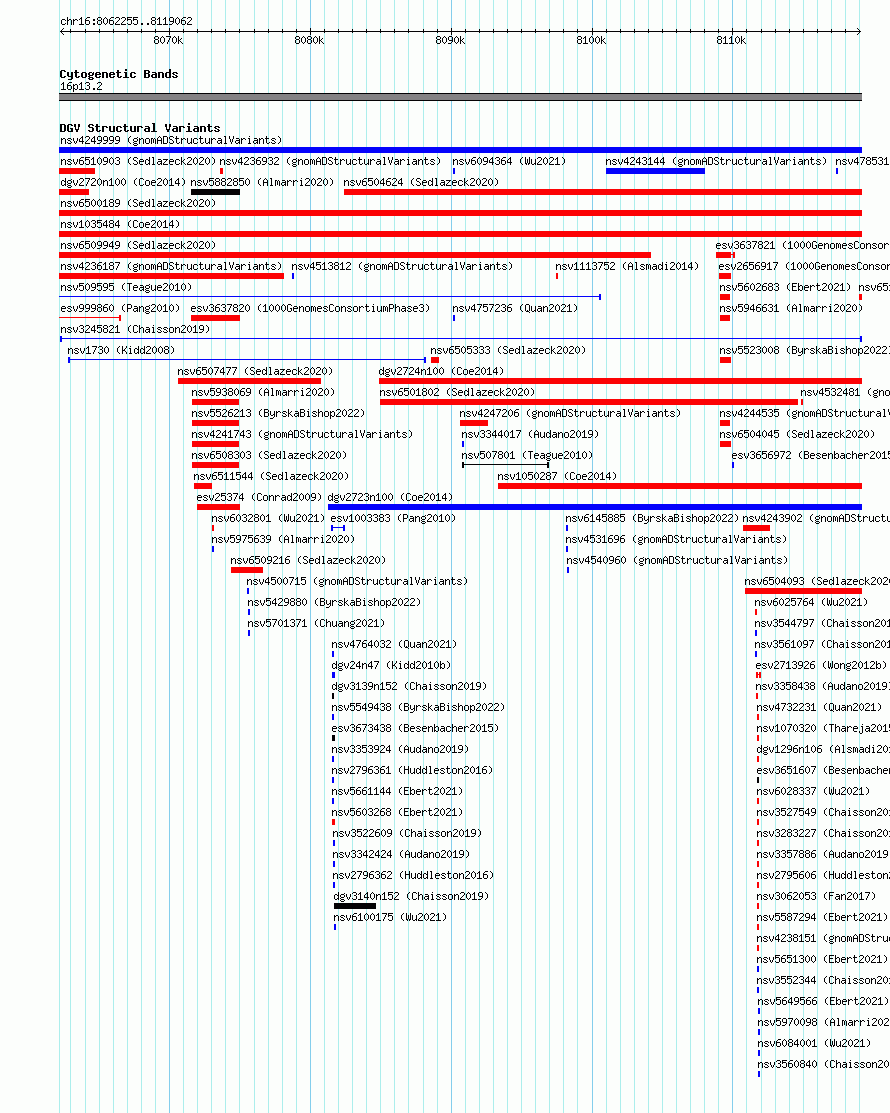Click dgv3139n152 Chaisson2019 label
The height and width of the screenshot is (1113, 890).
tap(410, 686)
